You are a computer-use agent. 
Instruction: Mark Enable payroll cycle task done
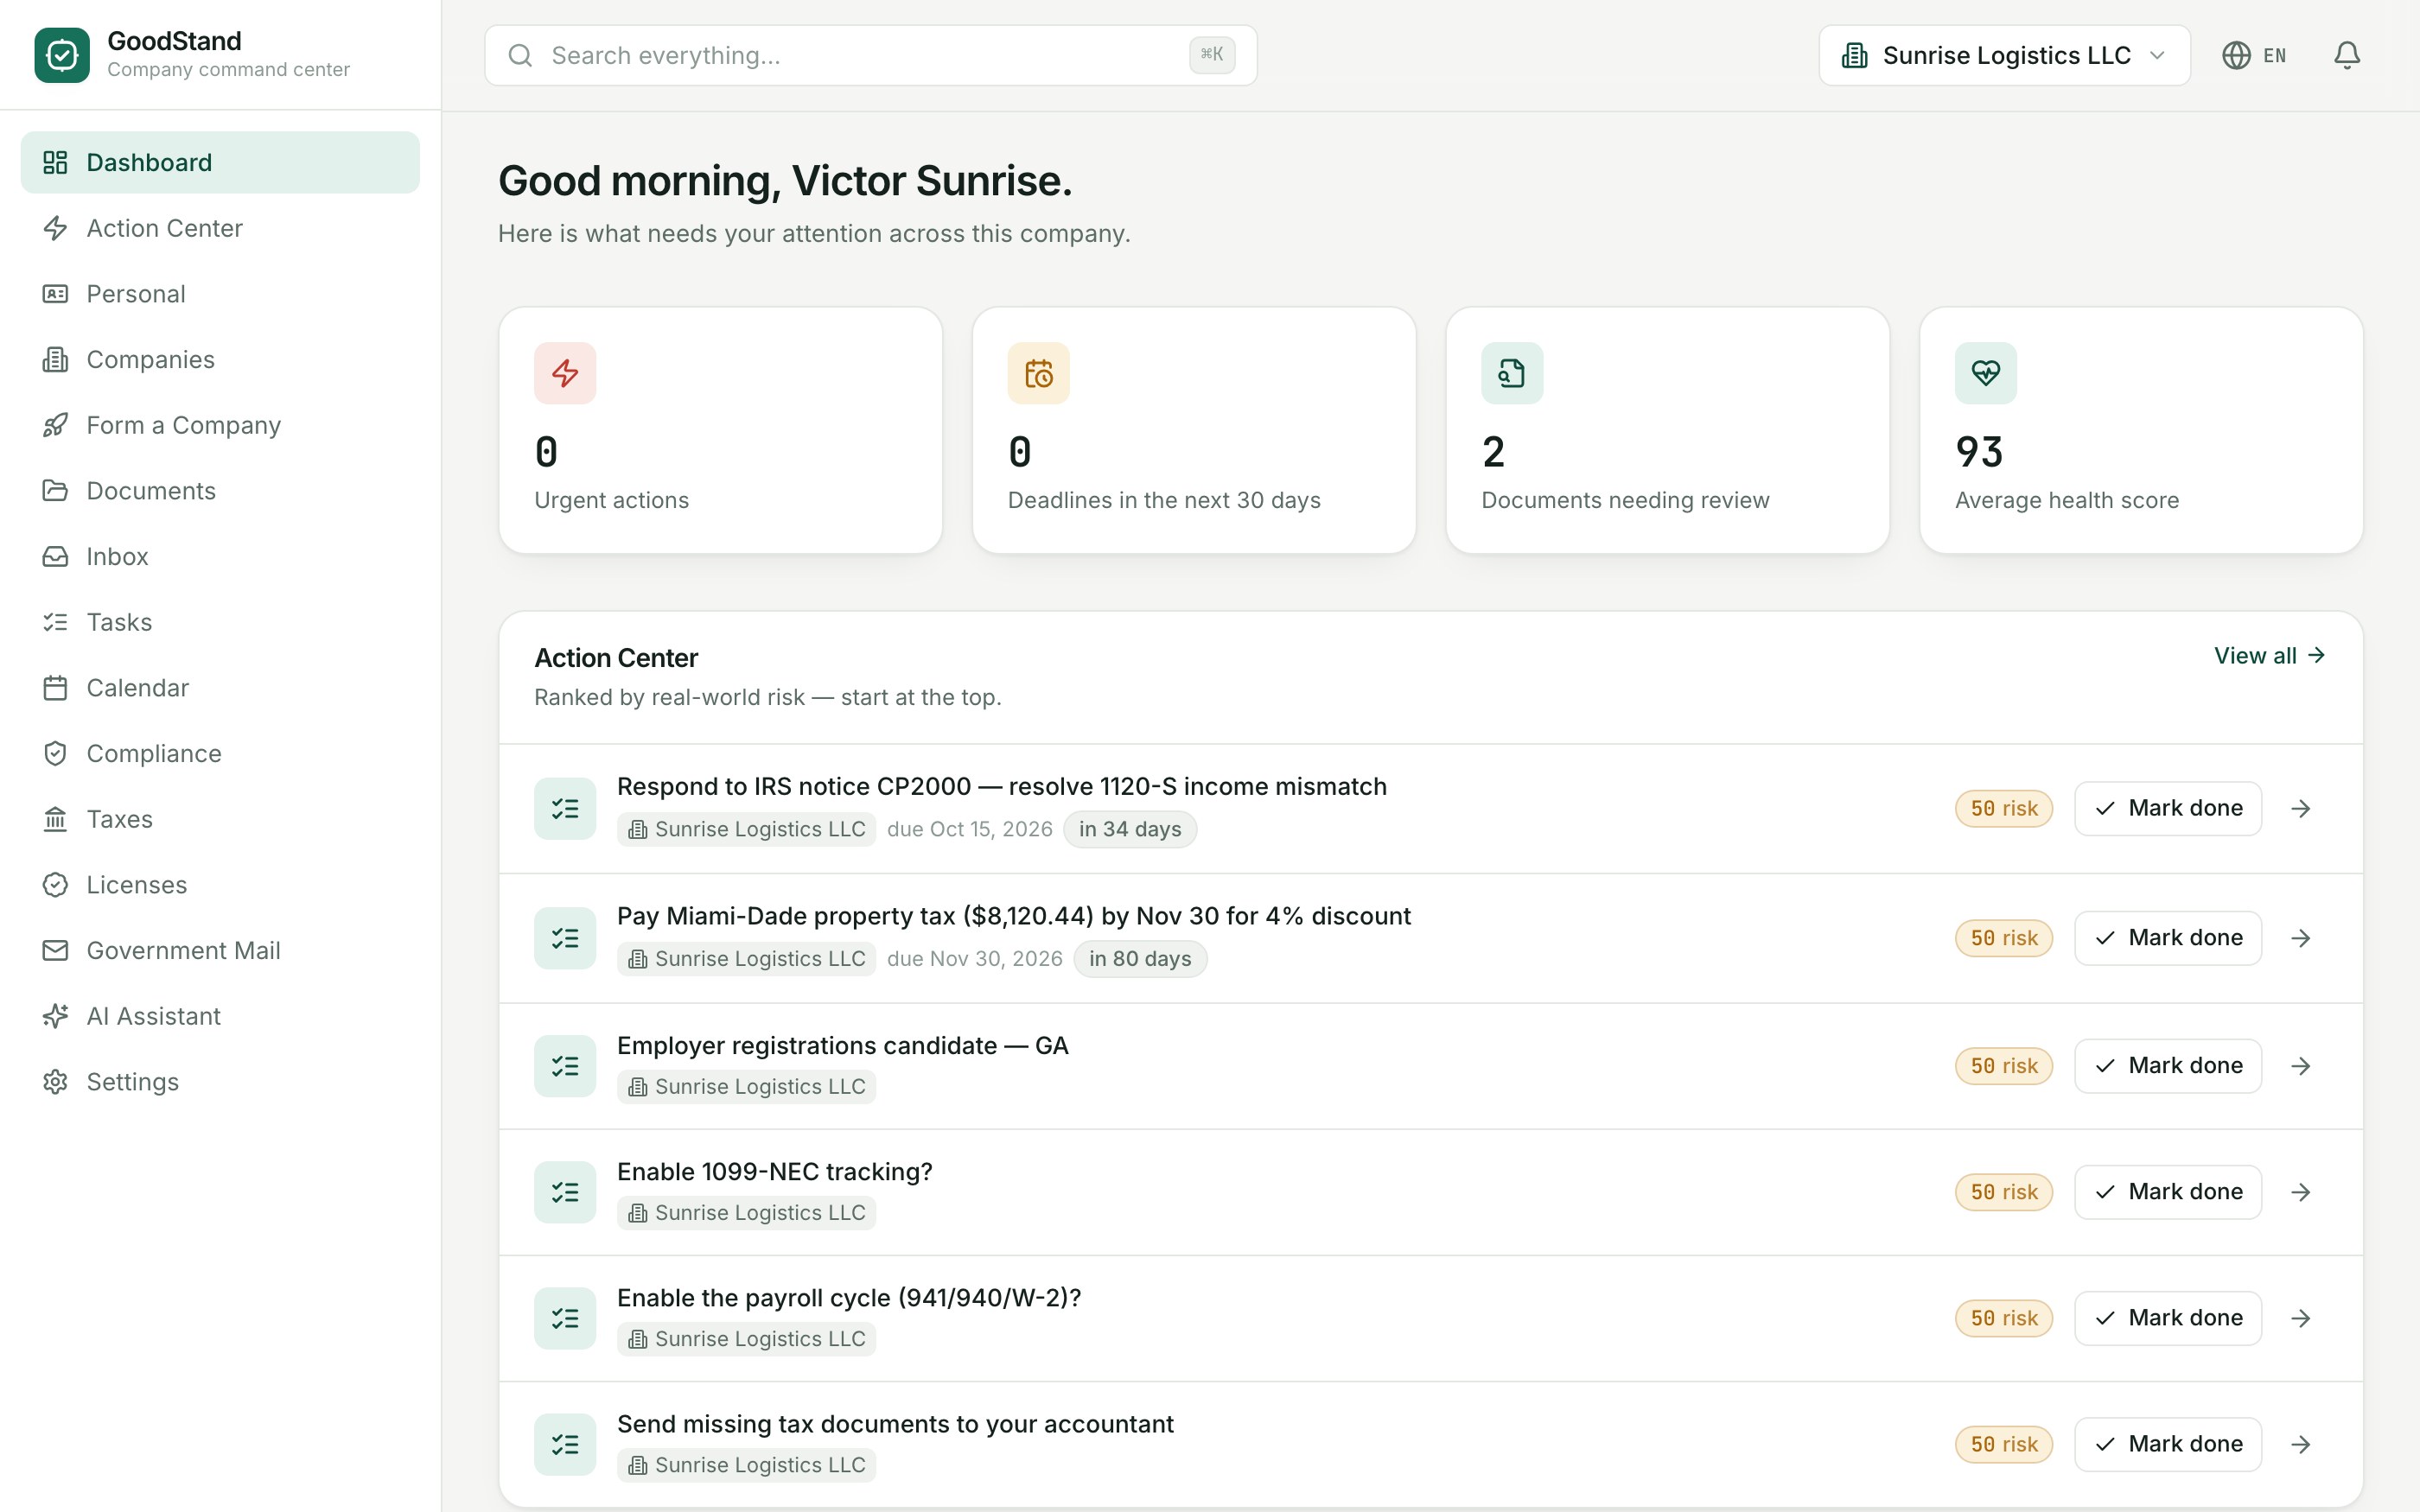click(x=2168, y=1318)
